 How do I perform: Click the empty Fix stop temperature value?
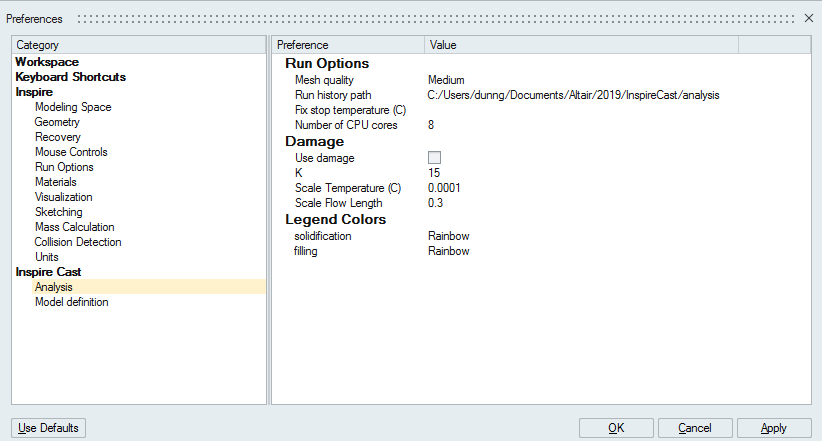[x=581, y=110]
